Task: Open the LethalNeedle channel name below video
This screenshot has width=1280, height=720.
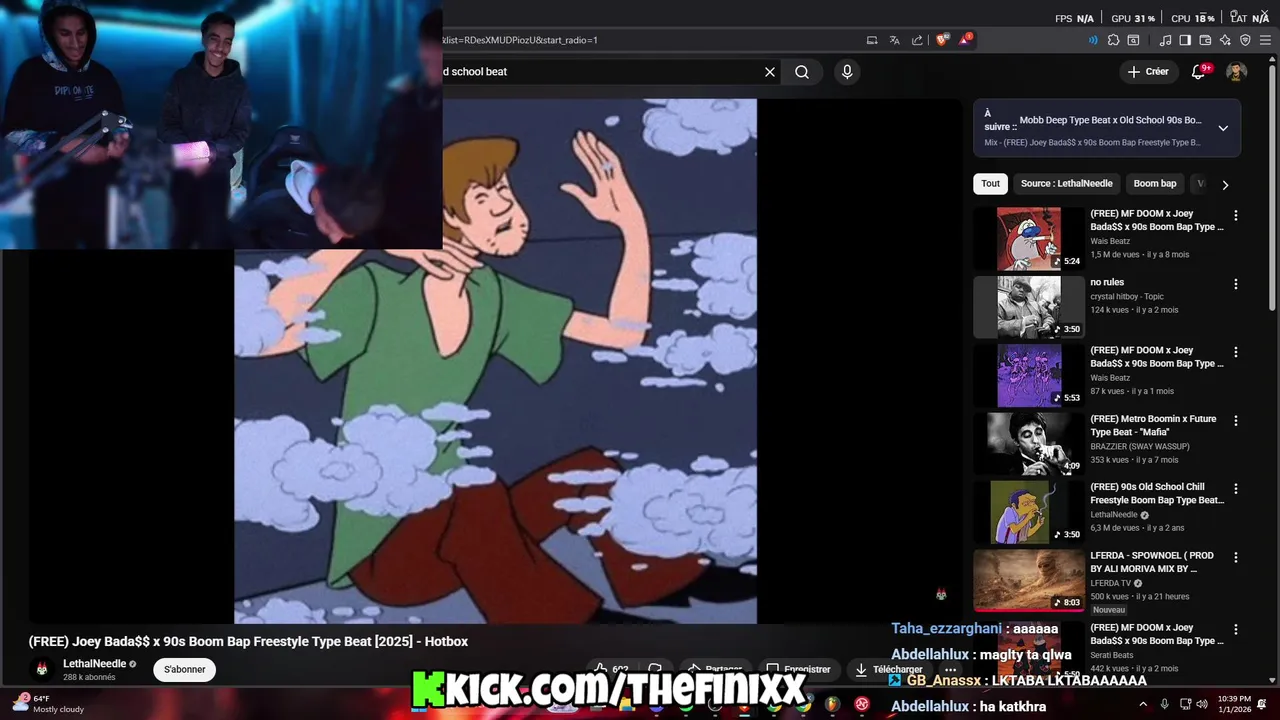Action: [95, 663]
